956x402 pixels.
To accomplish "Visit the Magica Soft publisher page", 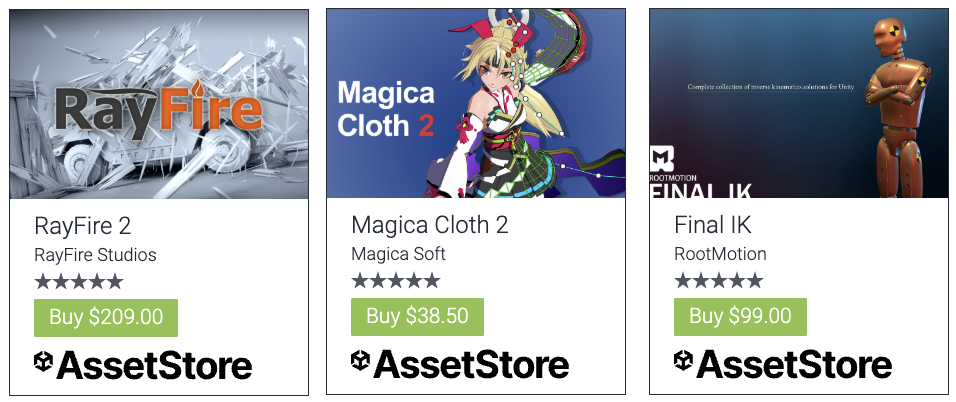I will coord(399,253).
